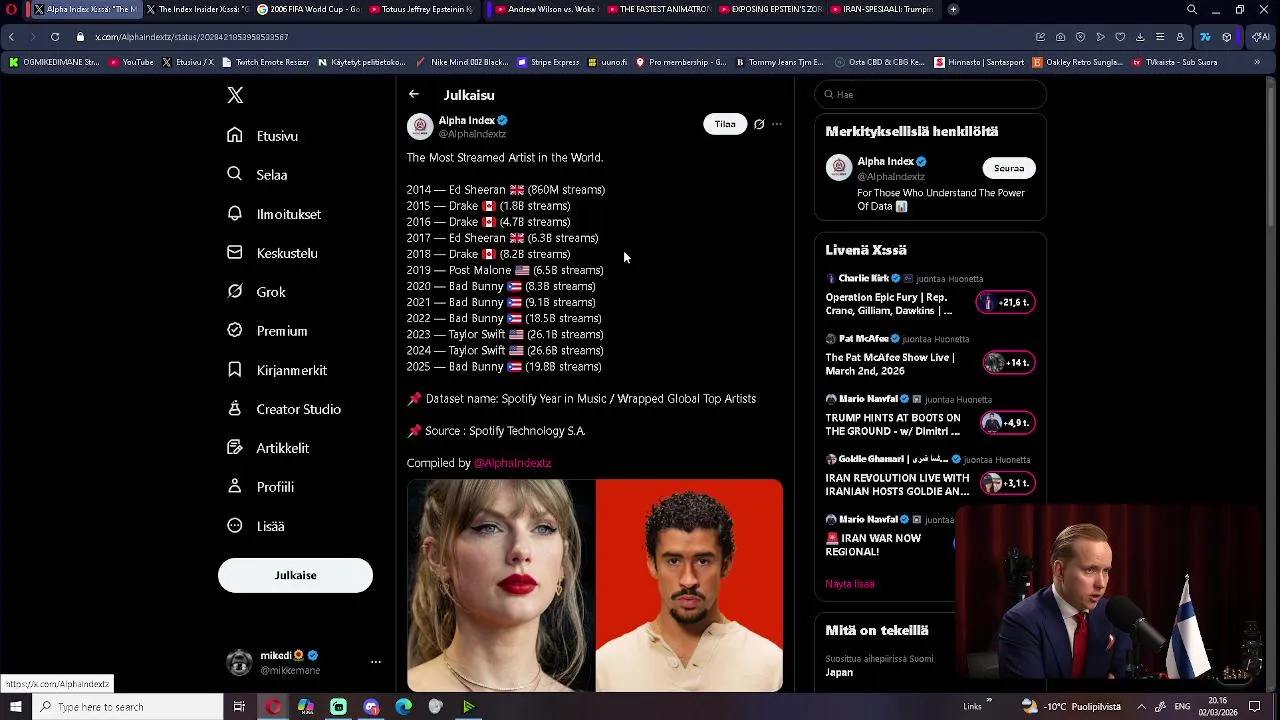Open Windows notification center

pyautogui.click(x=1254, y=707)
